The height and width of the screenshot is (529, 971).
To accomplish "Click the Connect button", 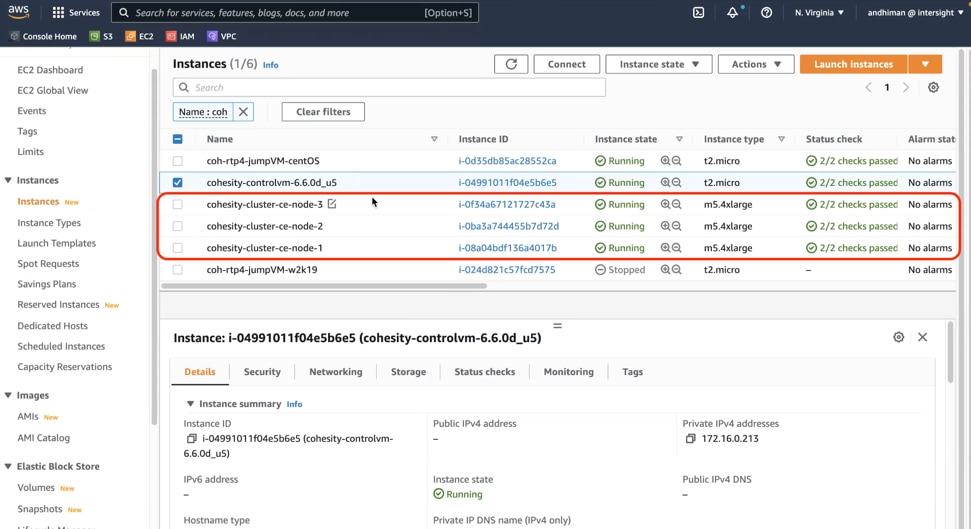I will 567,64.
